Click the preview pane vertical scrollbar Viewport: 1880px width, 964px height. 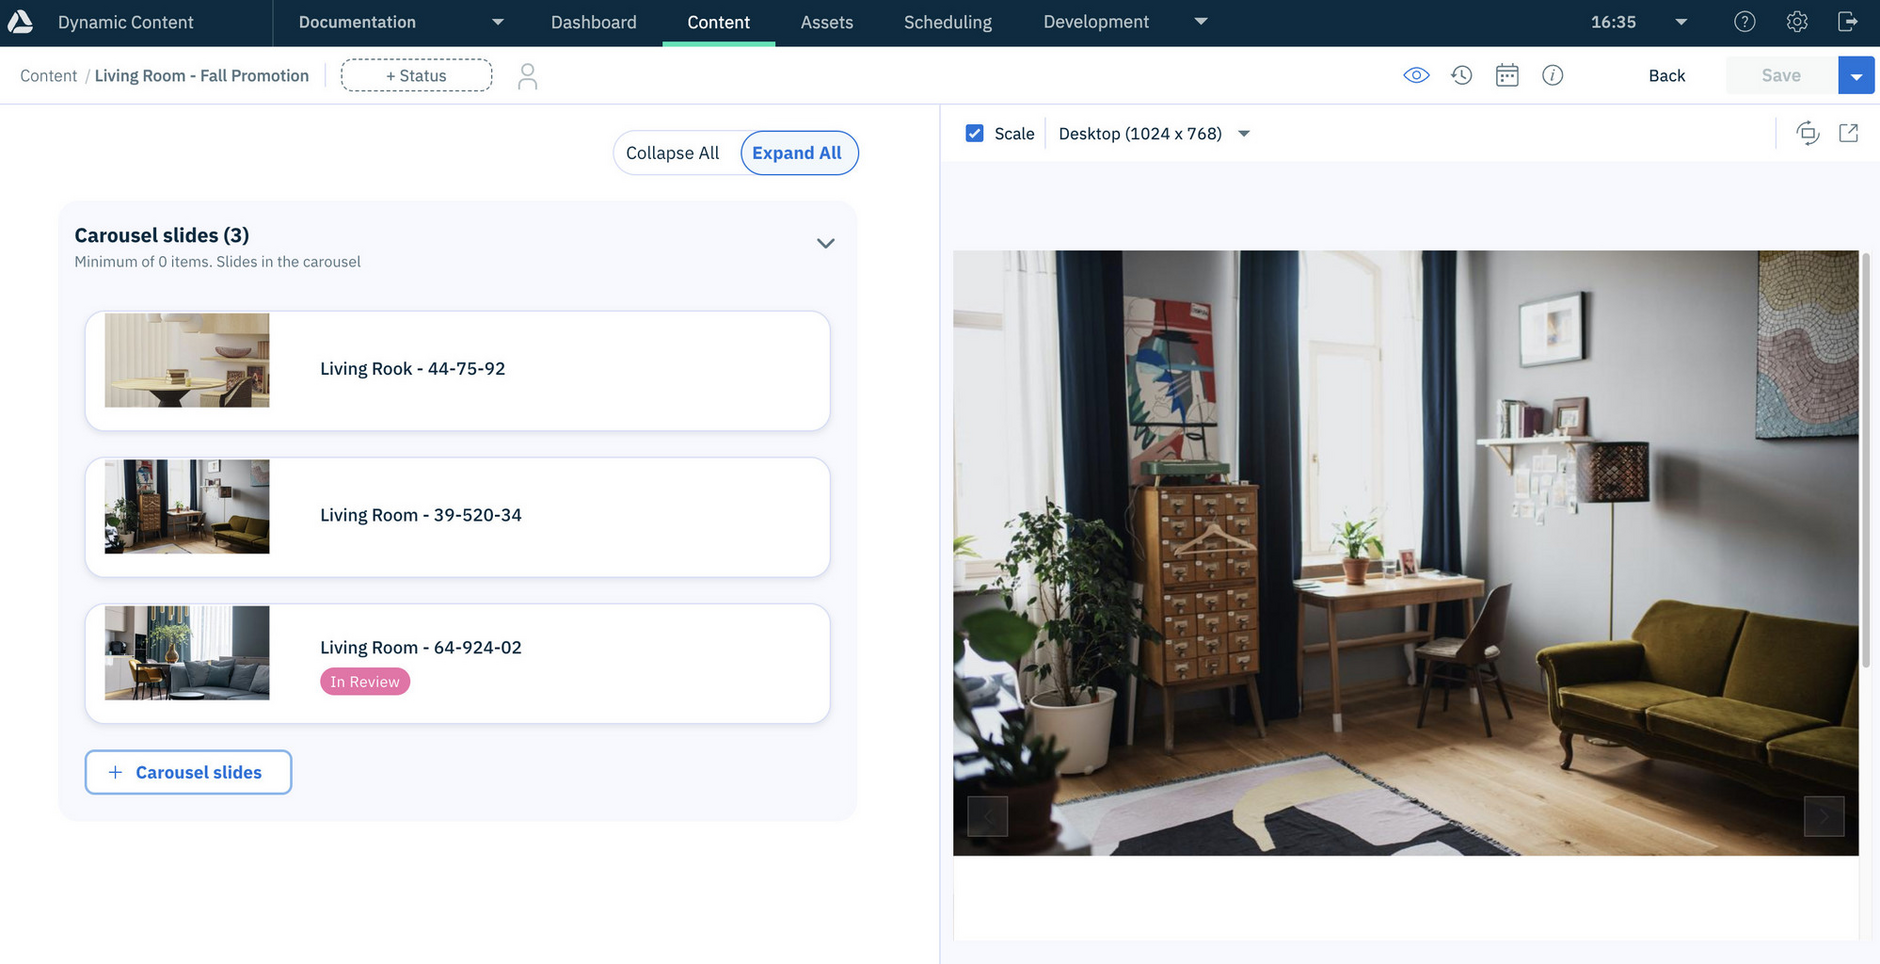(1866, 460)
